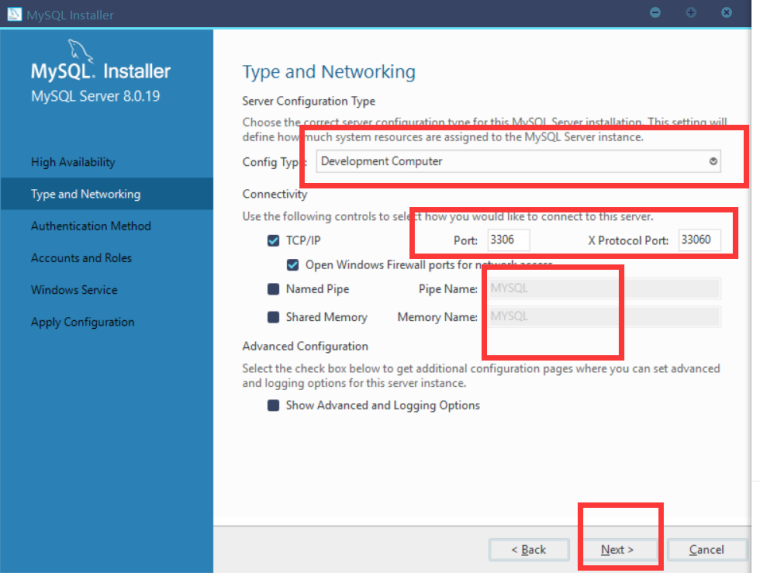Check Show Advanced and Logging Options
760x573 pixels.
pyautogui.click(x=274, y=405)
